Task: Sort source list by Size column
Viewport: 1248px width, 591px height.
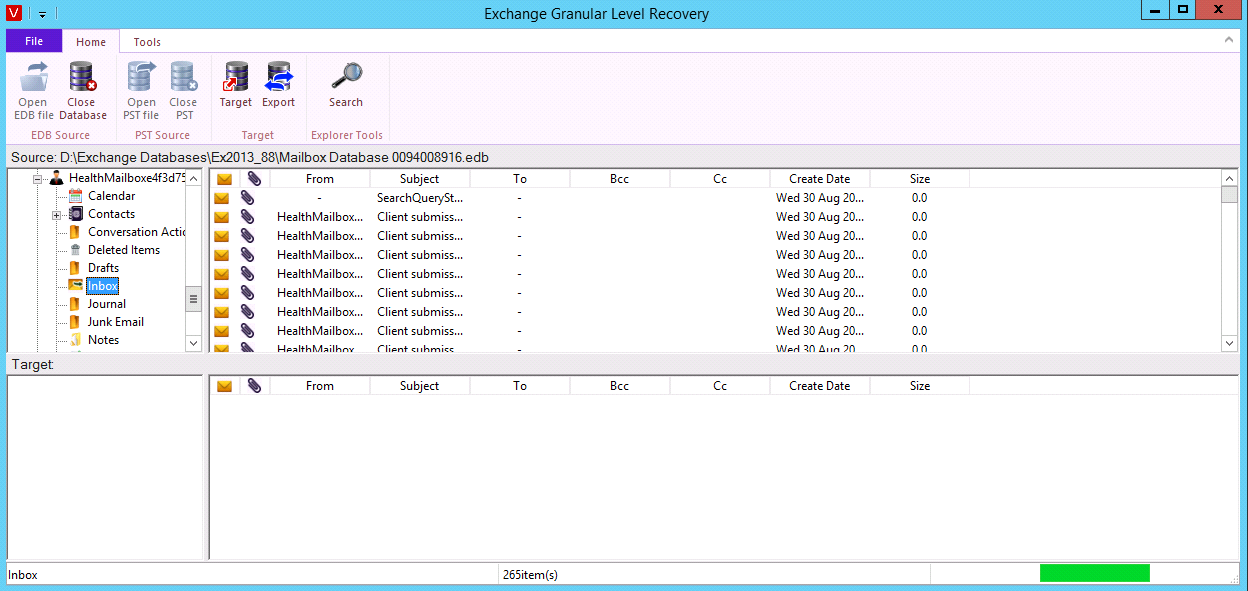Action: pyautogui.click(x=920, y=179)
